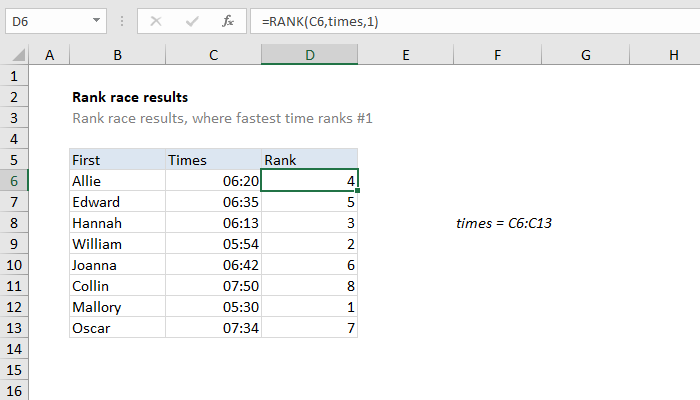Select row 3 header
This screenshot has width=700, height=400.
point(14,118)
